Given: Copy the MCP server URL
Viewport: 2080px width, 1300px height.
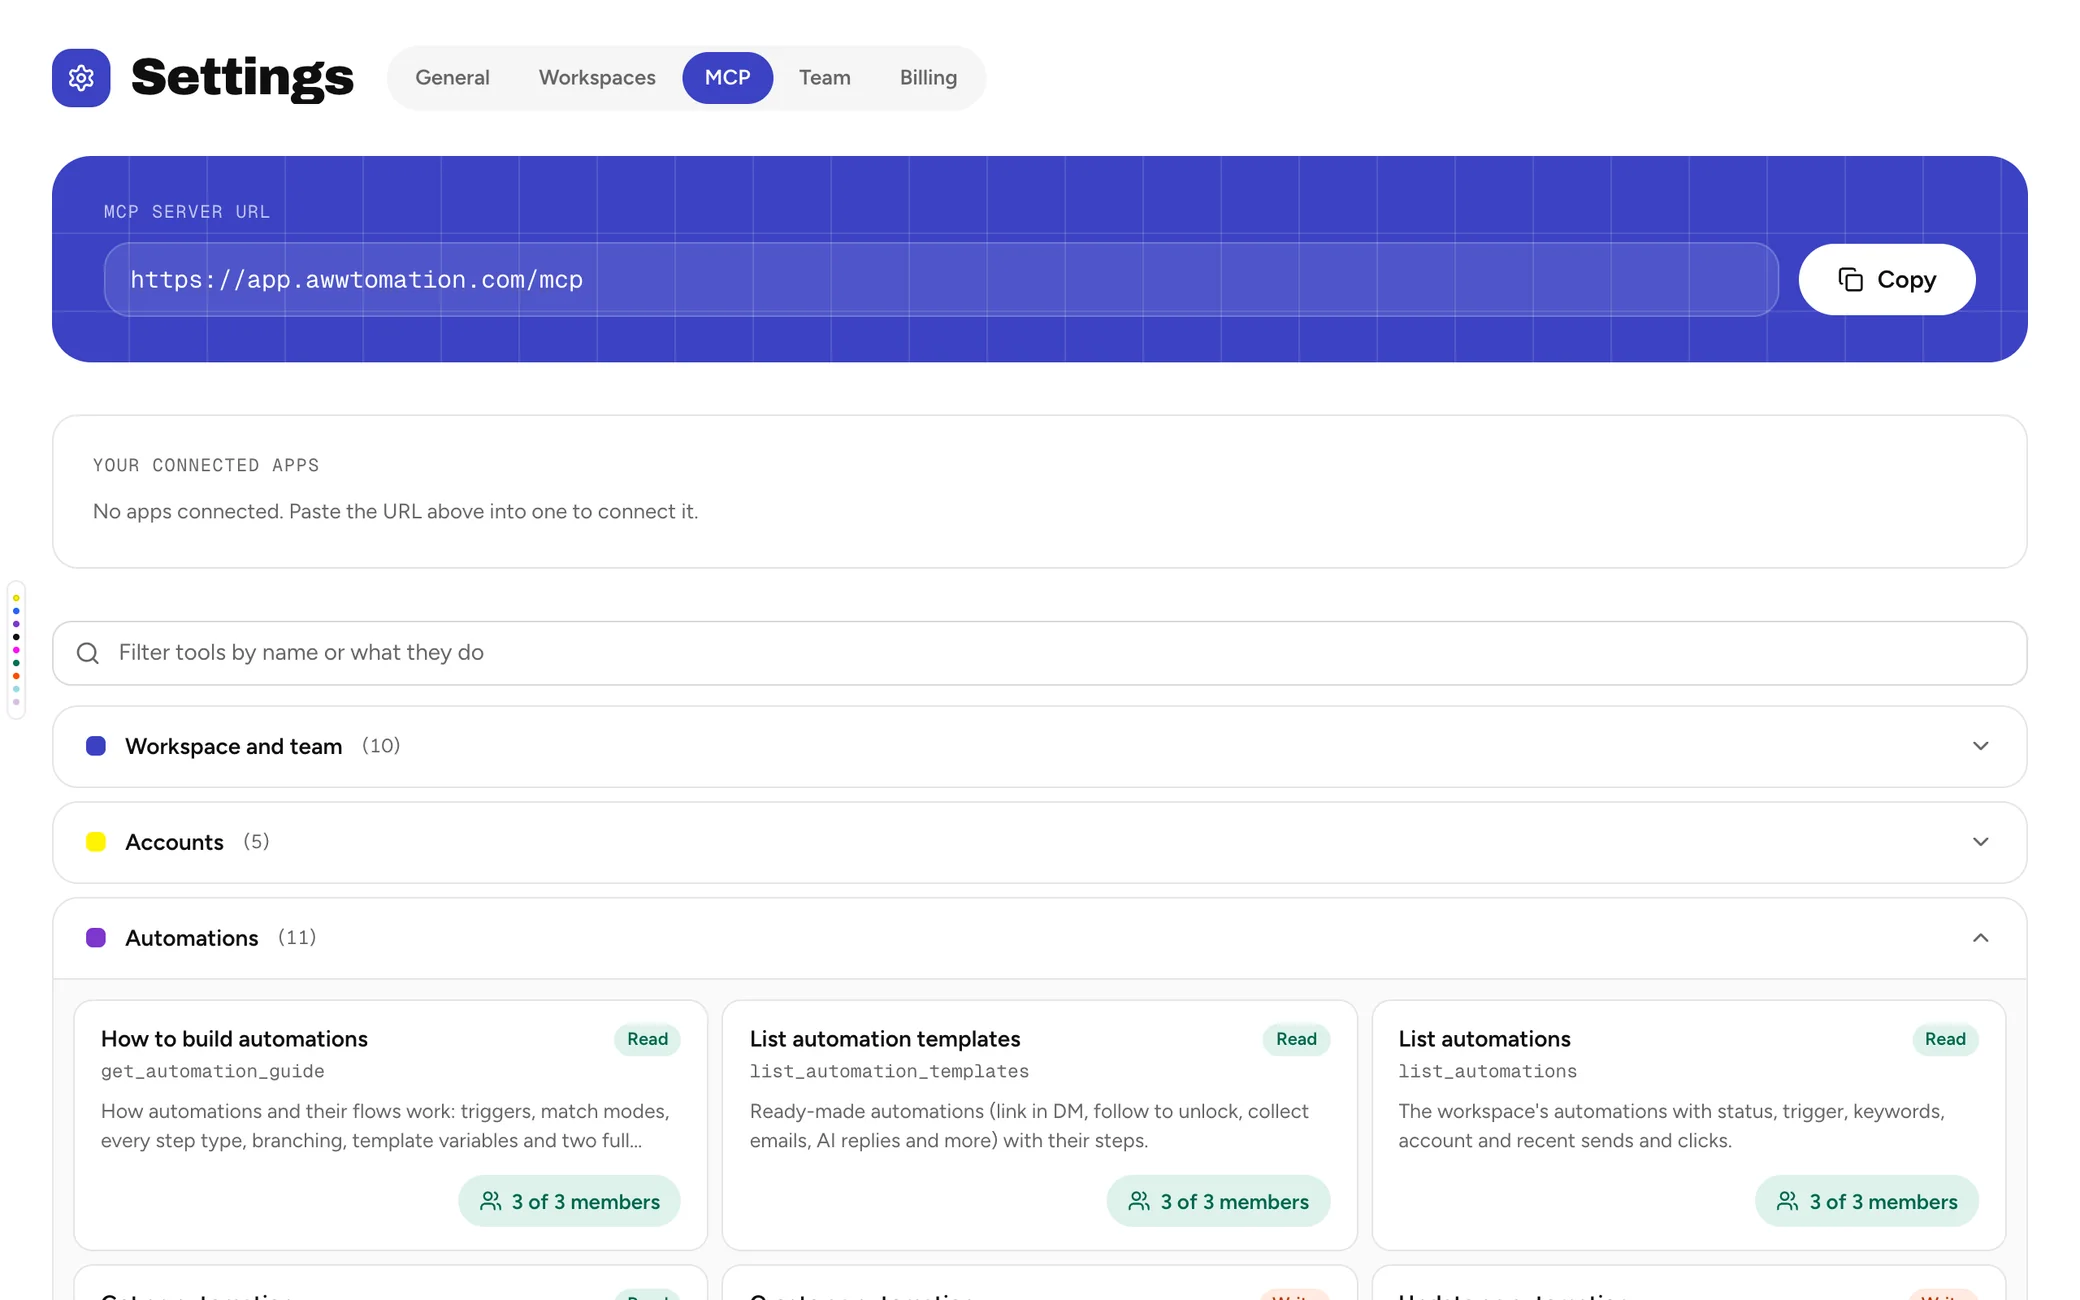Looking at the screenshot, I should coord(1886,280).
